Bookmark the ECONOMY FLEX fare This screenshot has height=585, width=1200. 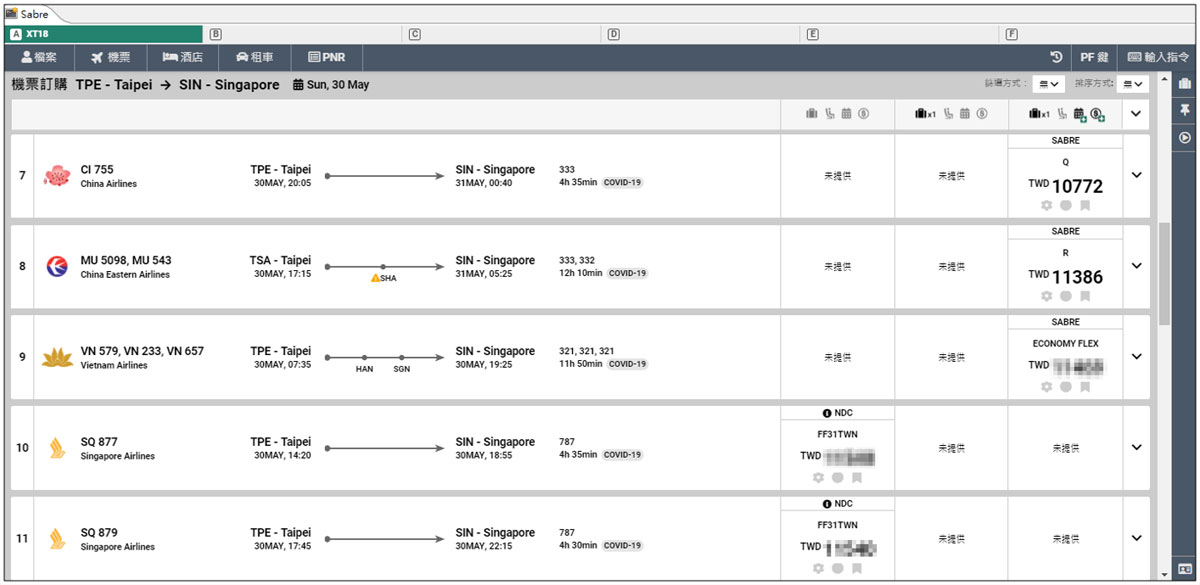point(1085,387)
